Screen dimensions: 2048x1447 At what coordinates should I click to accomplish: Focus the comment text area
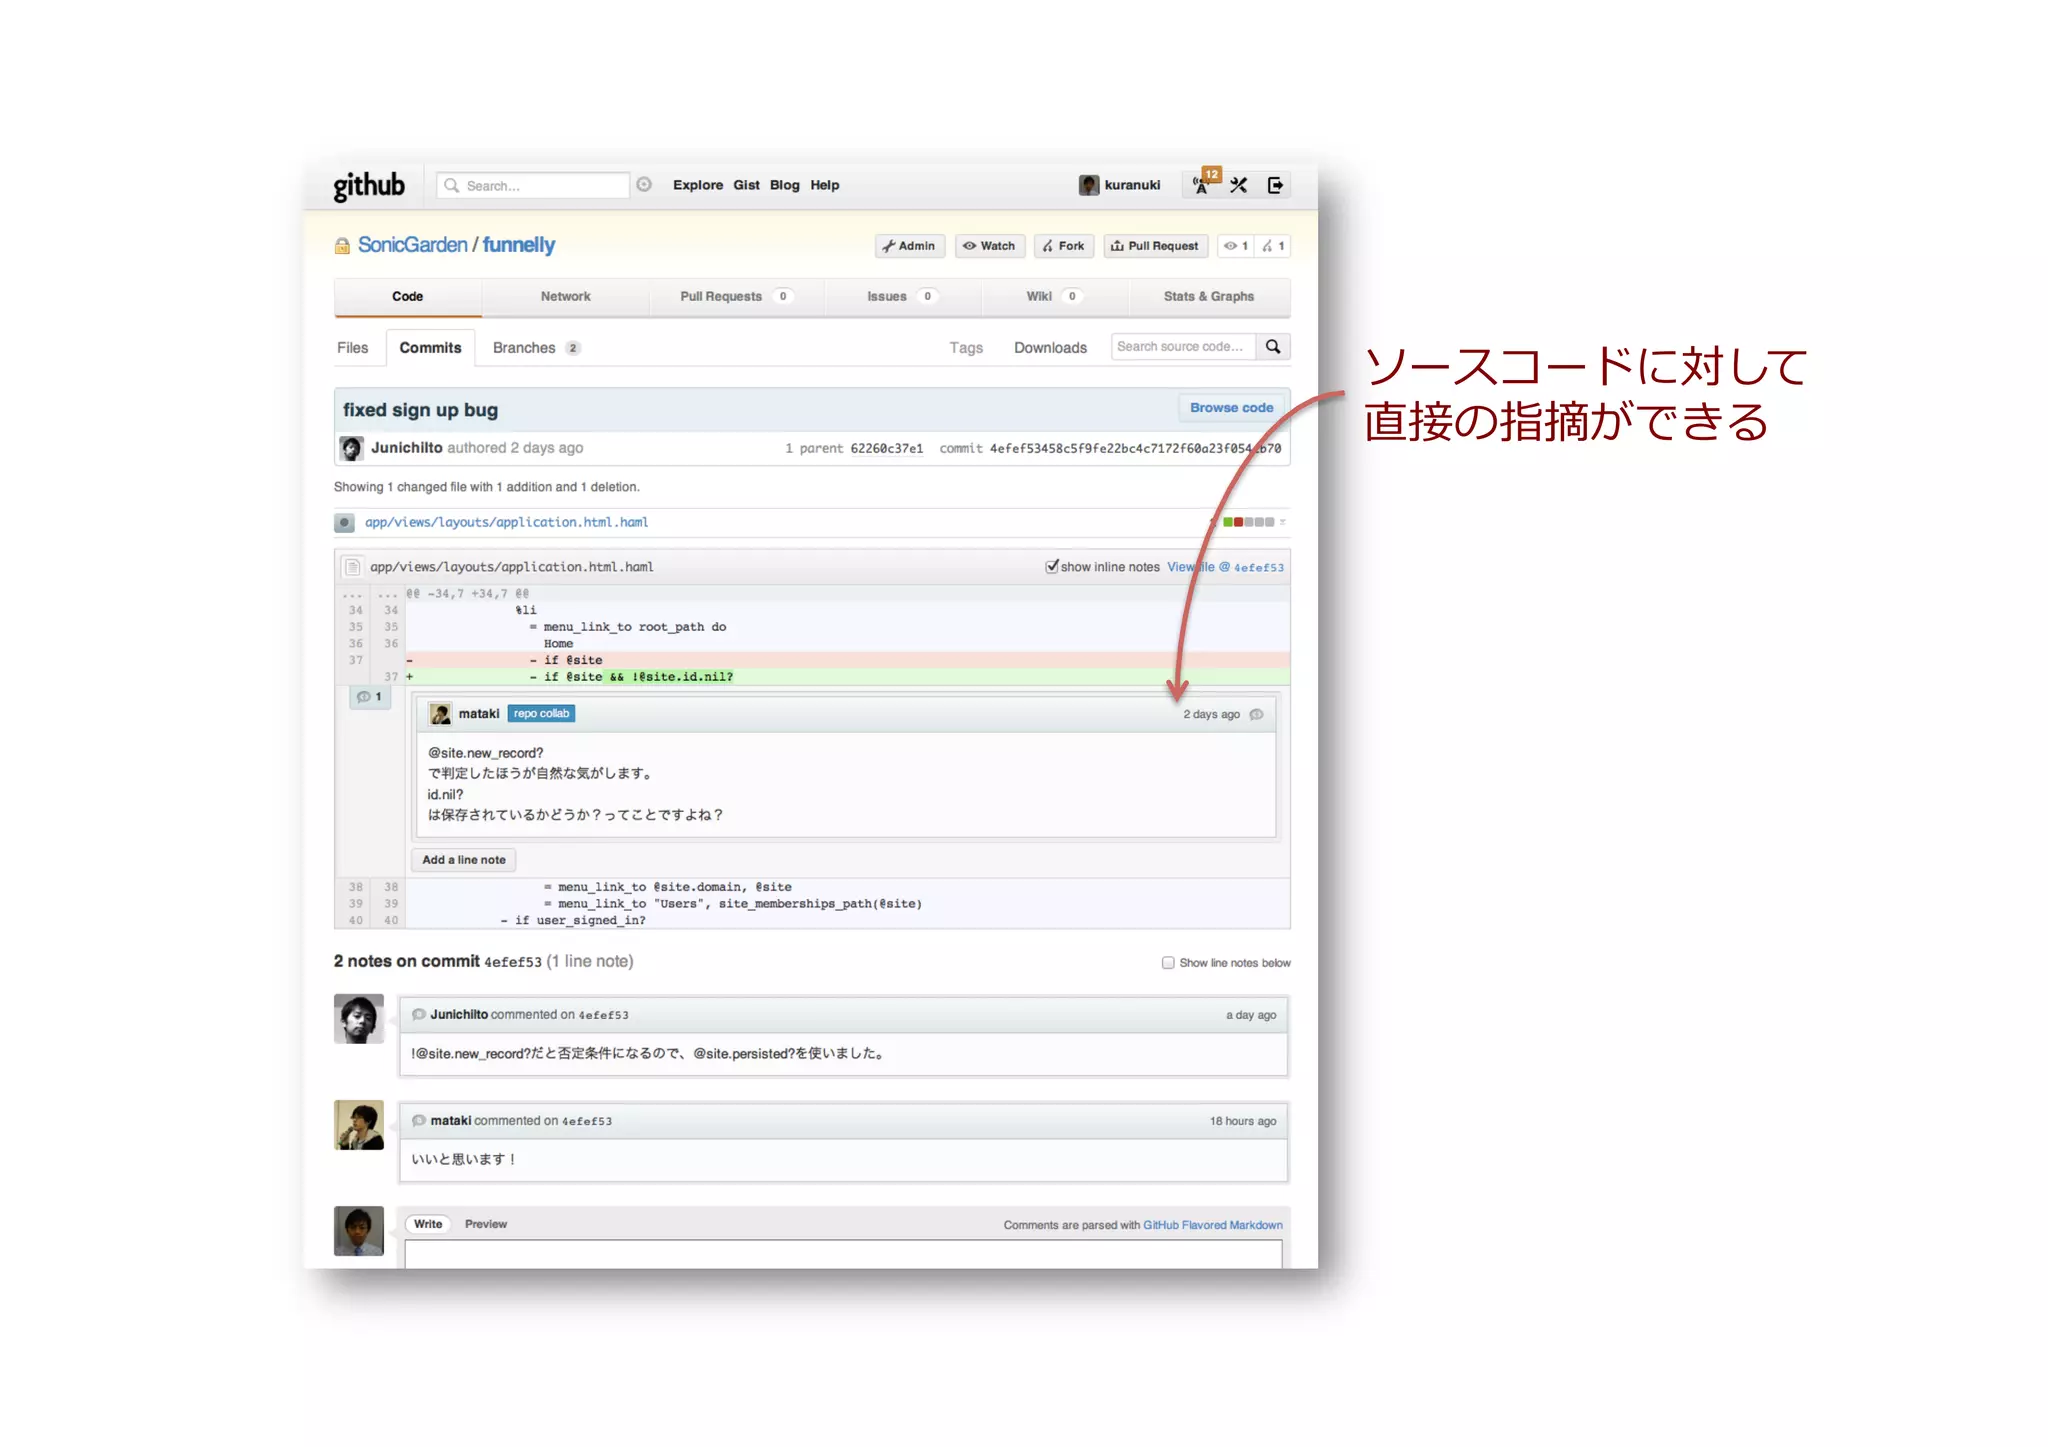(x=843, y=1254)
